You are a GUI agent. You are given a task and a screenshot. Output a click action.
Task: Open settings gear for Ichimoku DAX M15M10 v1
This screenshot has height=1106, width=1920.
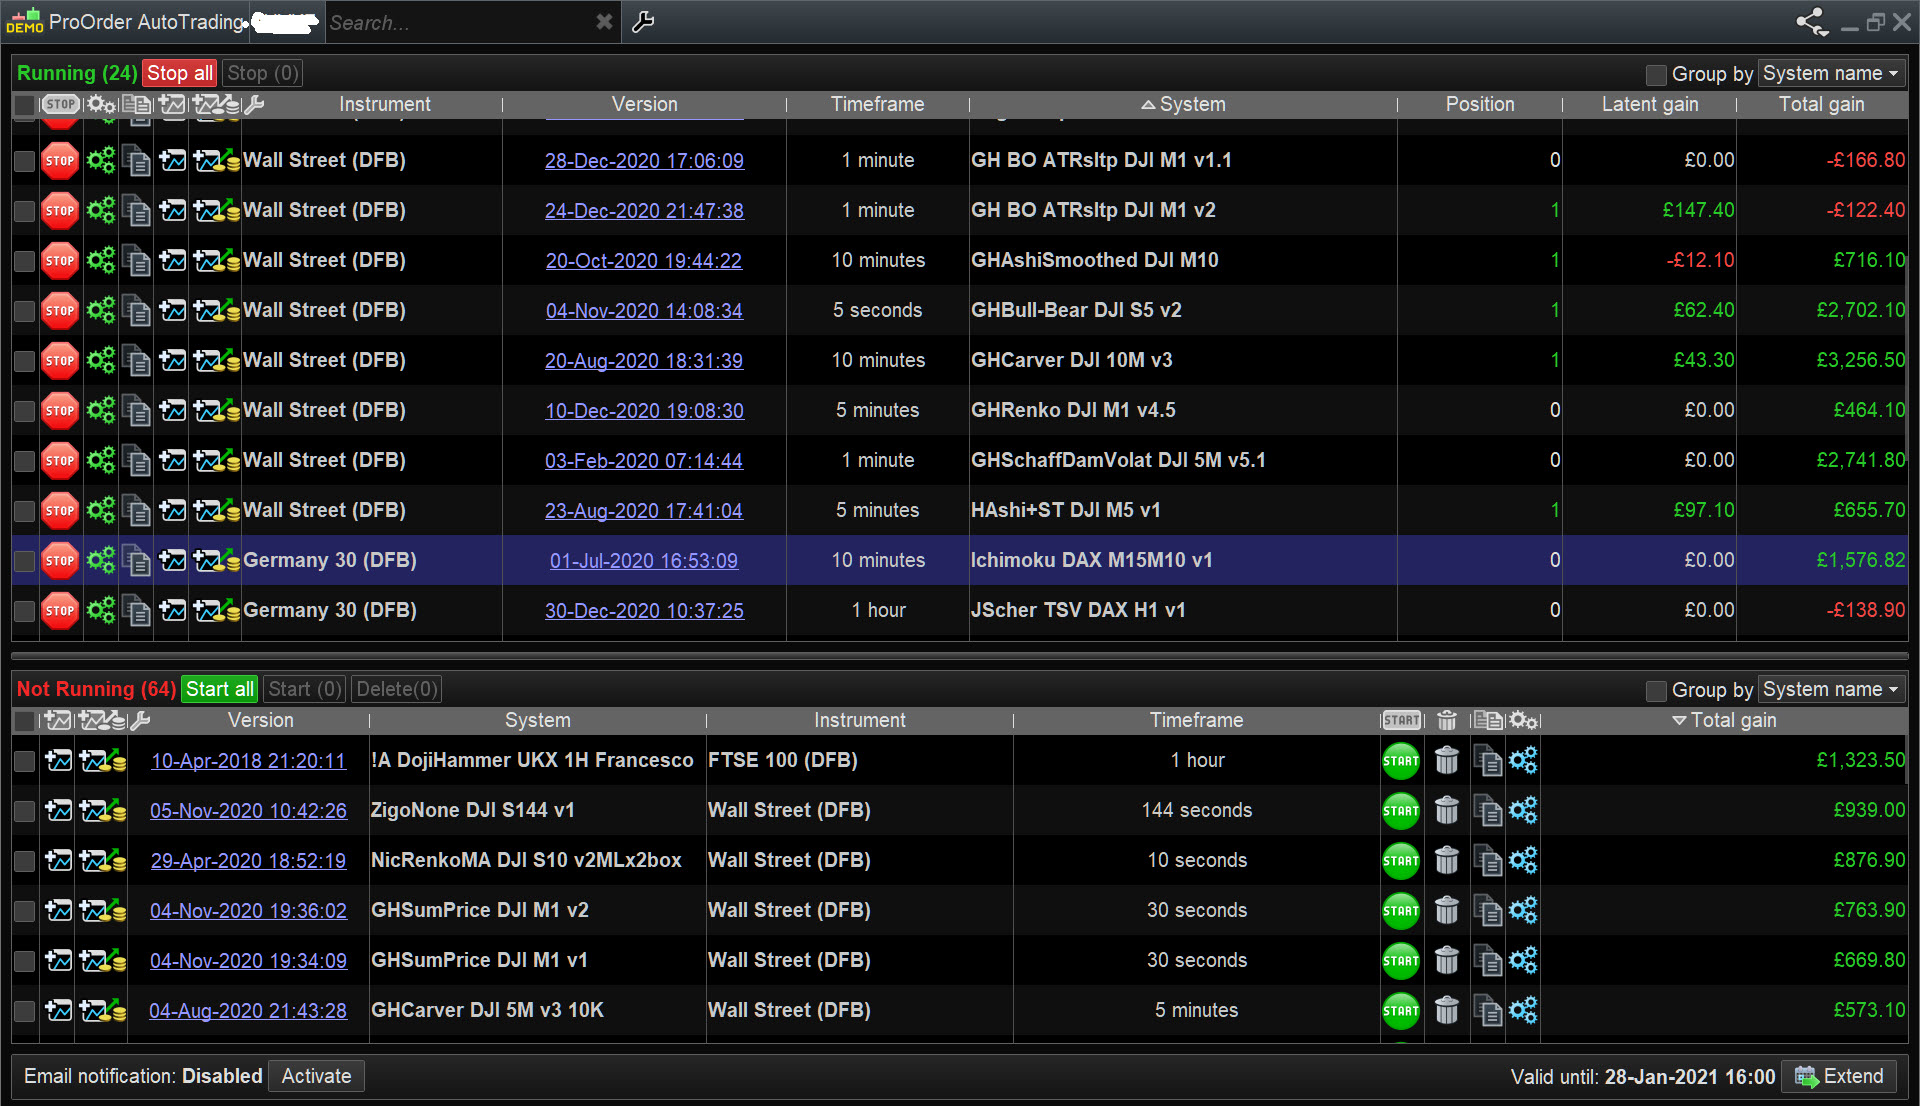101,560
